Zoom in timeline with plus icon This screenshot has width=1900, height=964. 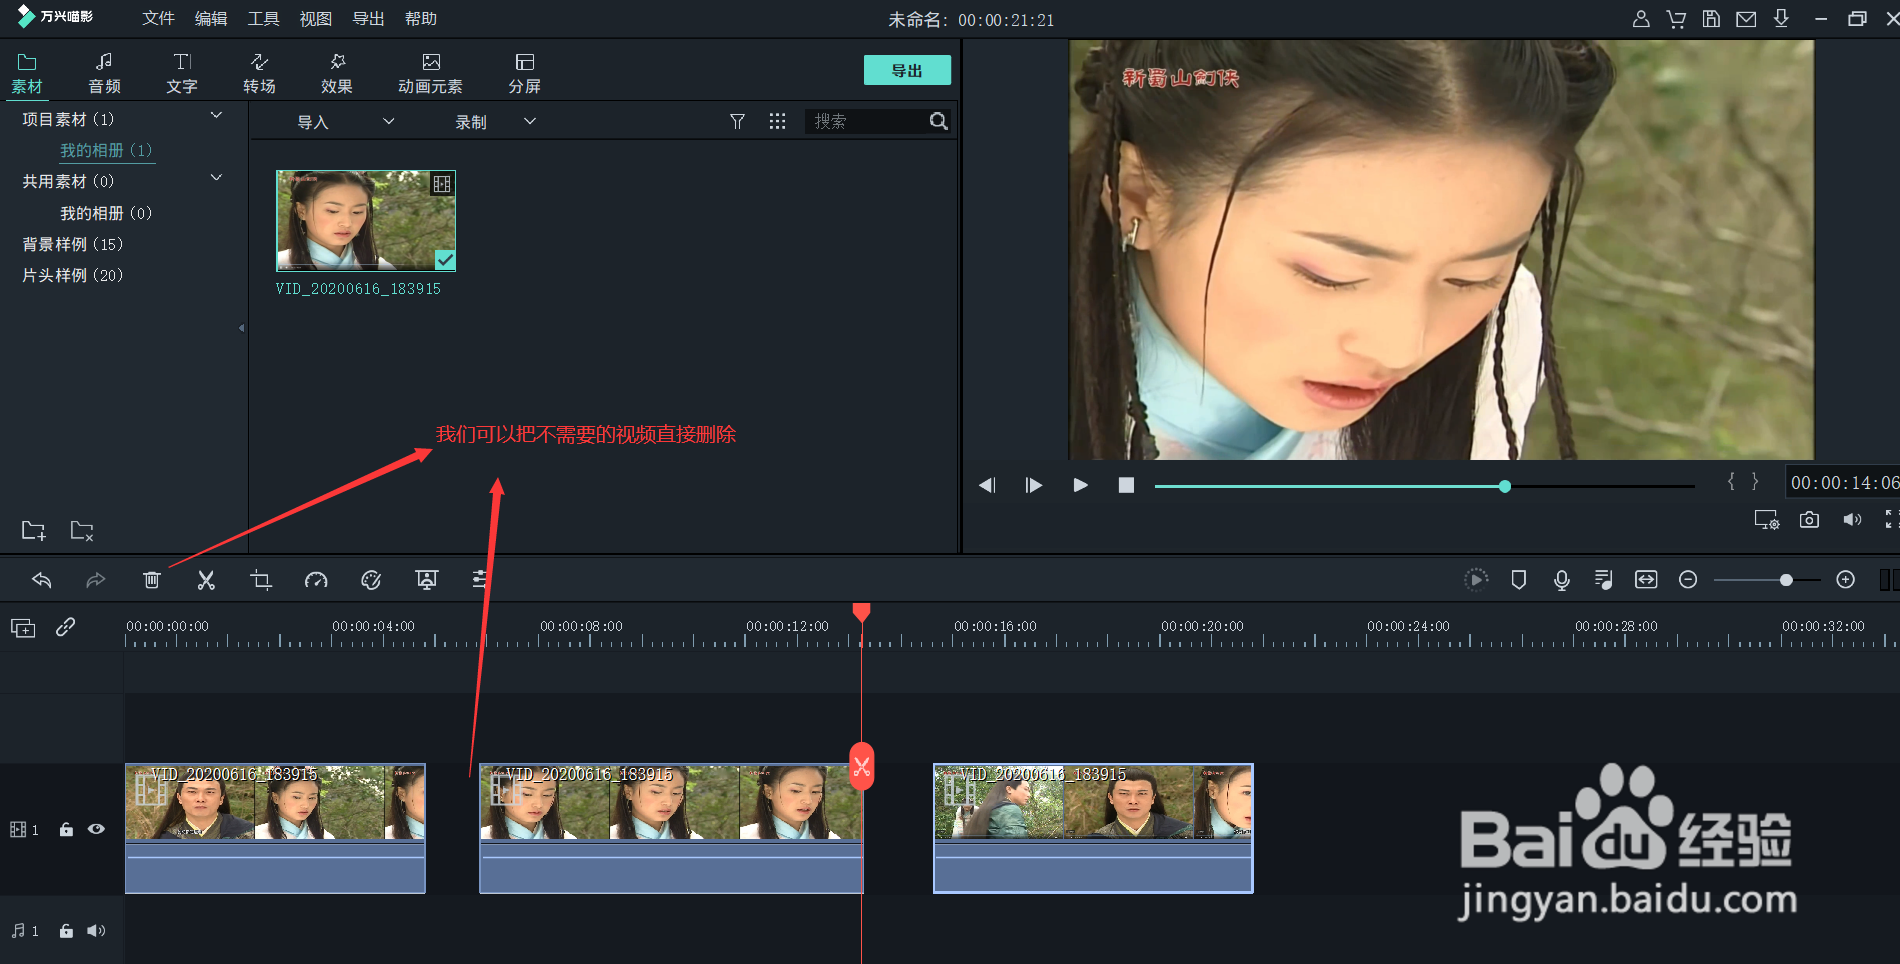[x=1846, y=580]
